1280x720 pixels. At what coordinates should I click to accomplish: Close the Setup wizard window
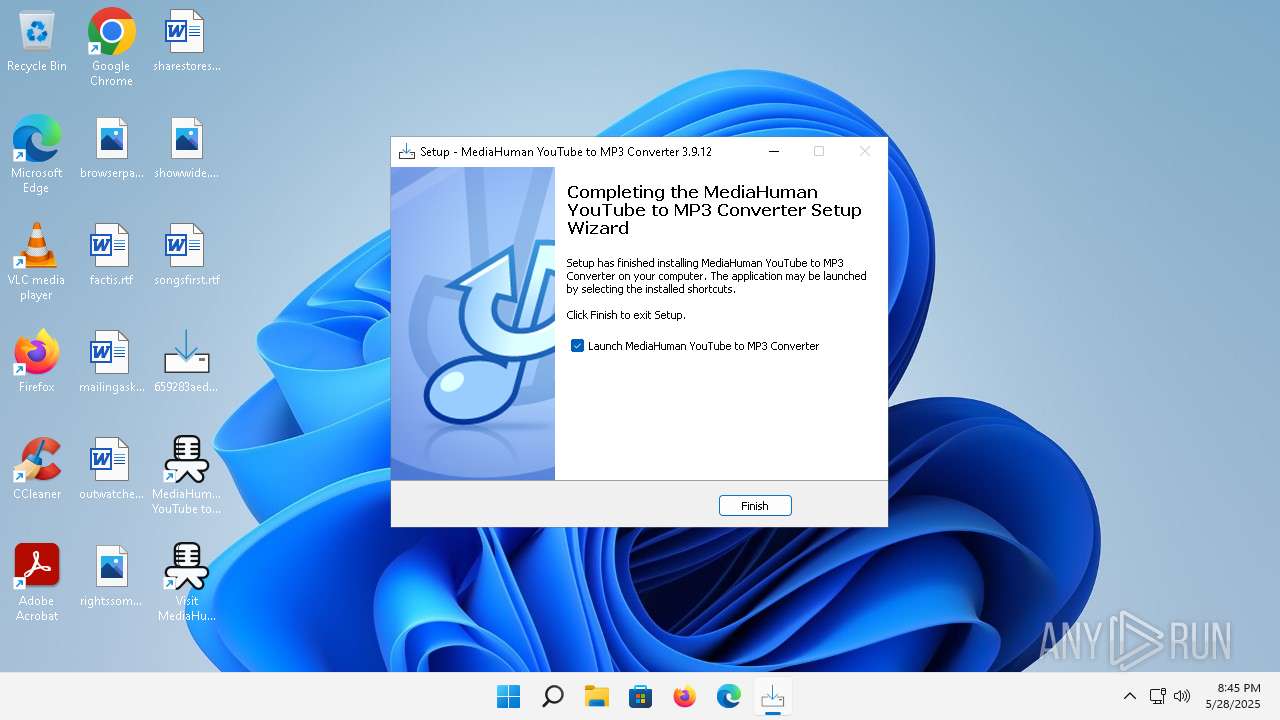click(x=865, y=152)
